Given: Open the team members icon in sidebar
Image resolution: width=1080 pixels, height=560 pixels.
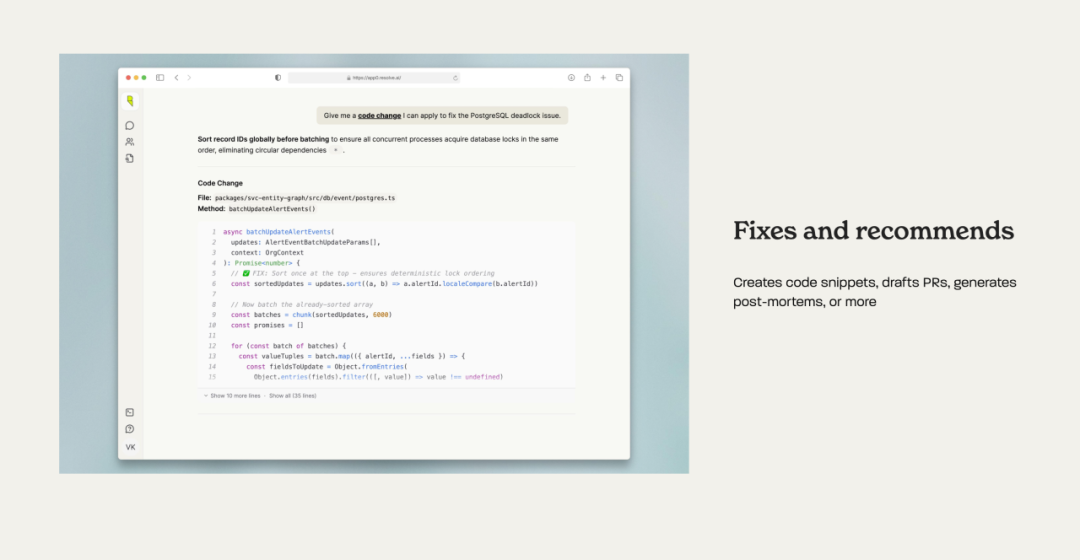Looking at the screenshot, I should coord(130,142).
